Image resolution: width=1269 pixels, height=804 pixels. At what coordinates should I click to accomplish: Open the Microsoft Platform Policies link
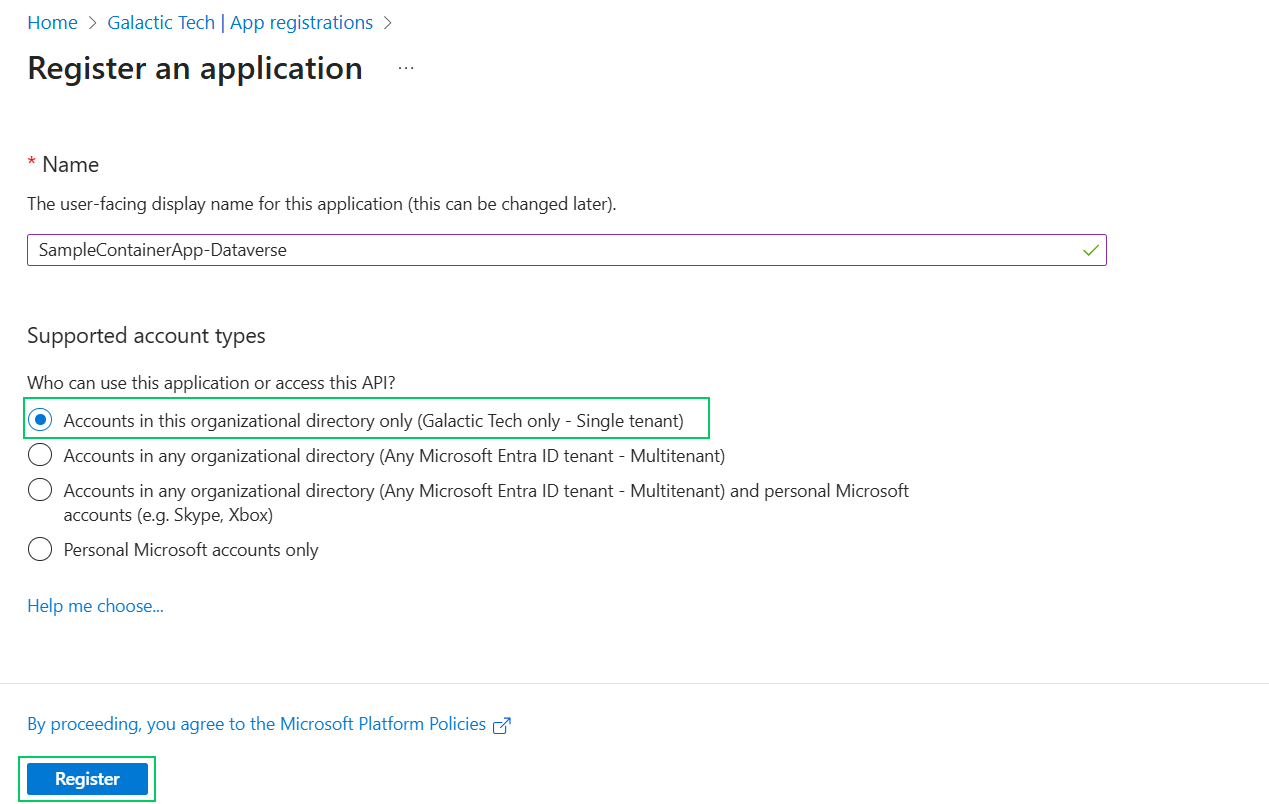[257, 724]
